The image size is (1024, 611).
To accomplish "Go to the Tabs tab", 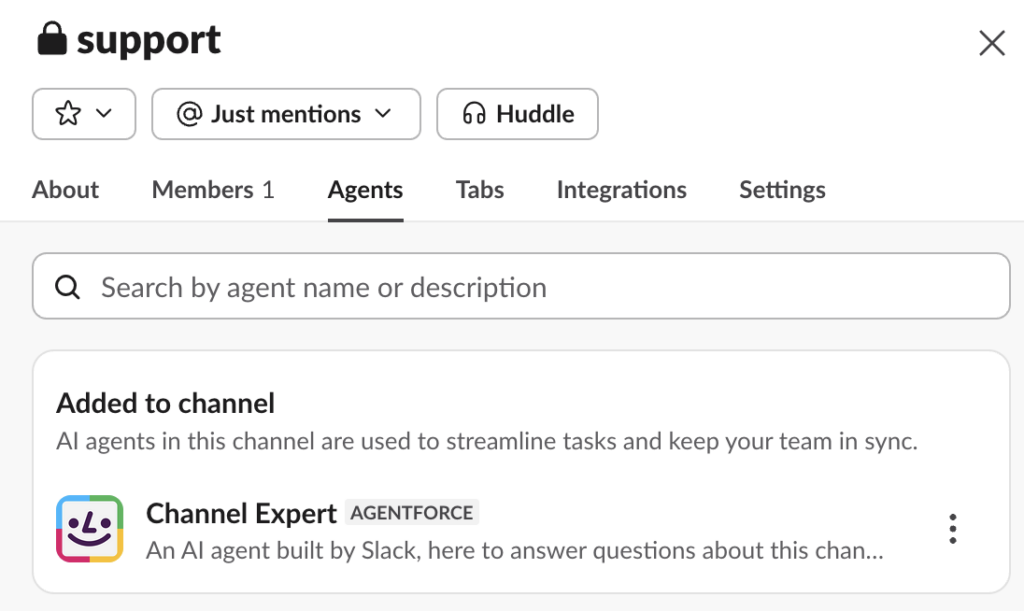I will coord(479,190).
